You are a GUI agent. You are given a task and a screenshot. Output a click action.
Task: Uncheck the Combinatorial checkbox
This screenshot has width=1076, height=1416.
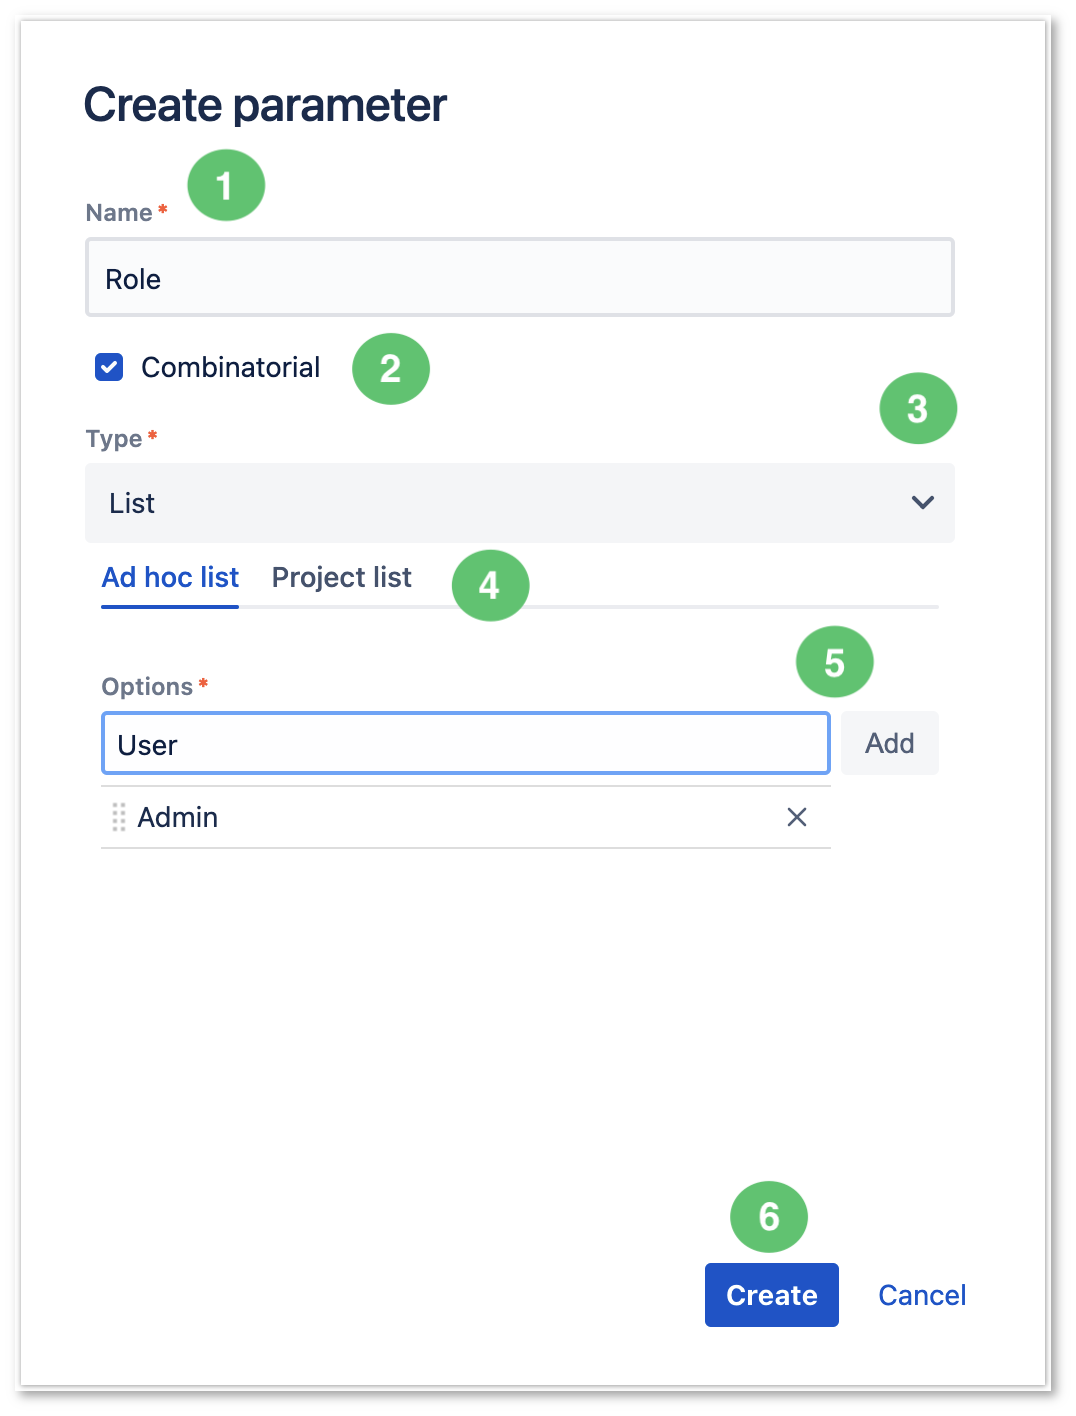pos(109,367)
